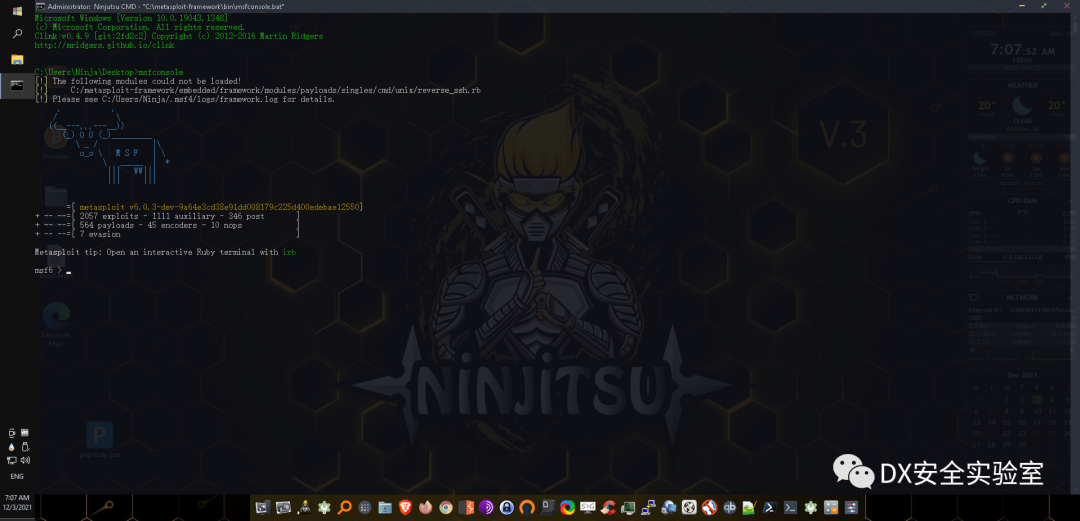This screenshot has width=1080, height=521.
Task: Launch Tor Browser from the dock
Action: (x=486, y=507)
